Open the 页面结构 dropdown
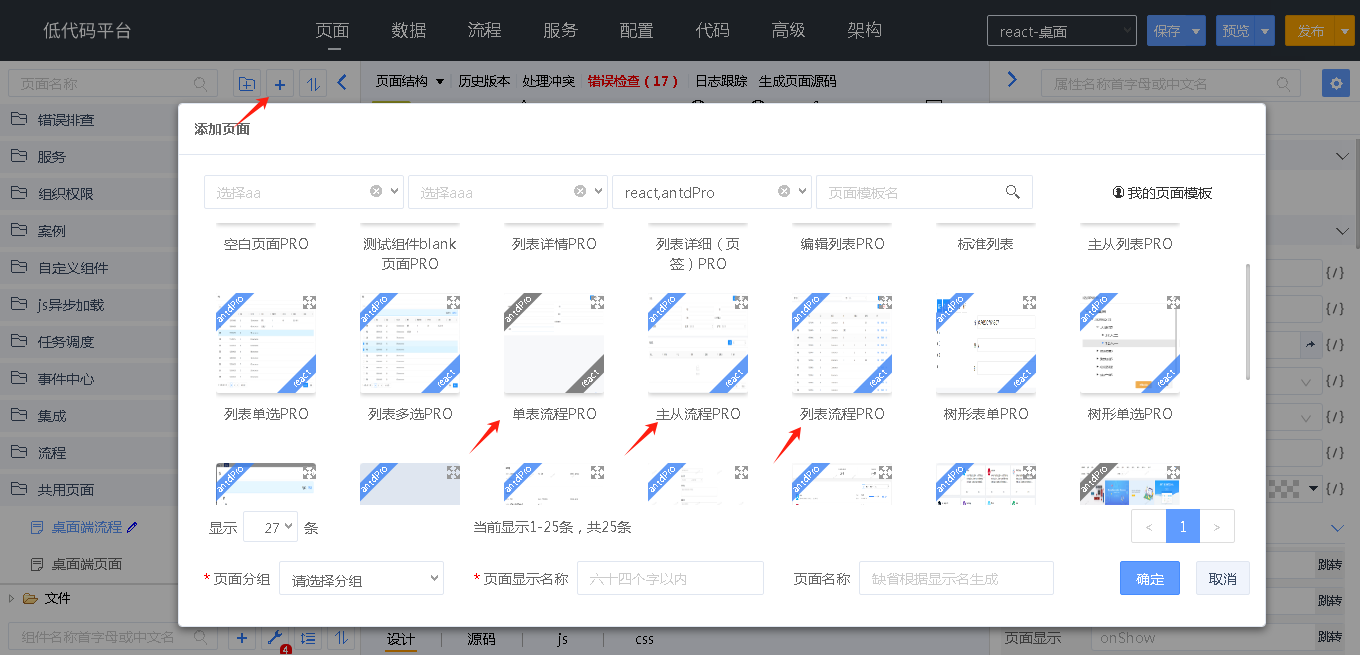1360x655 pixels. point(410,81)
